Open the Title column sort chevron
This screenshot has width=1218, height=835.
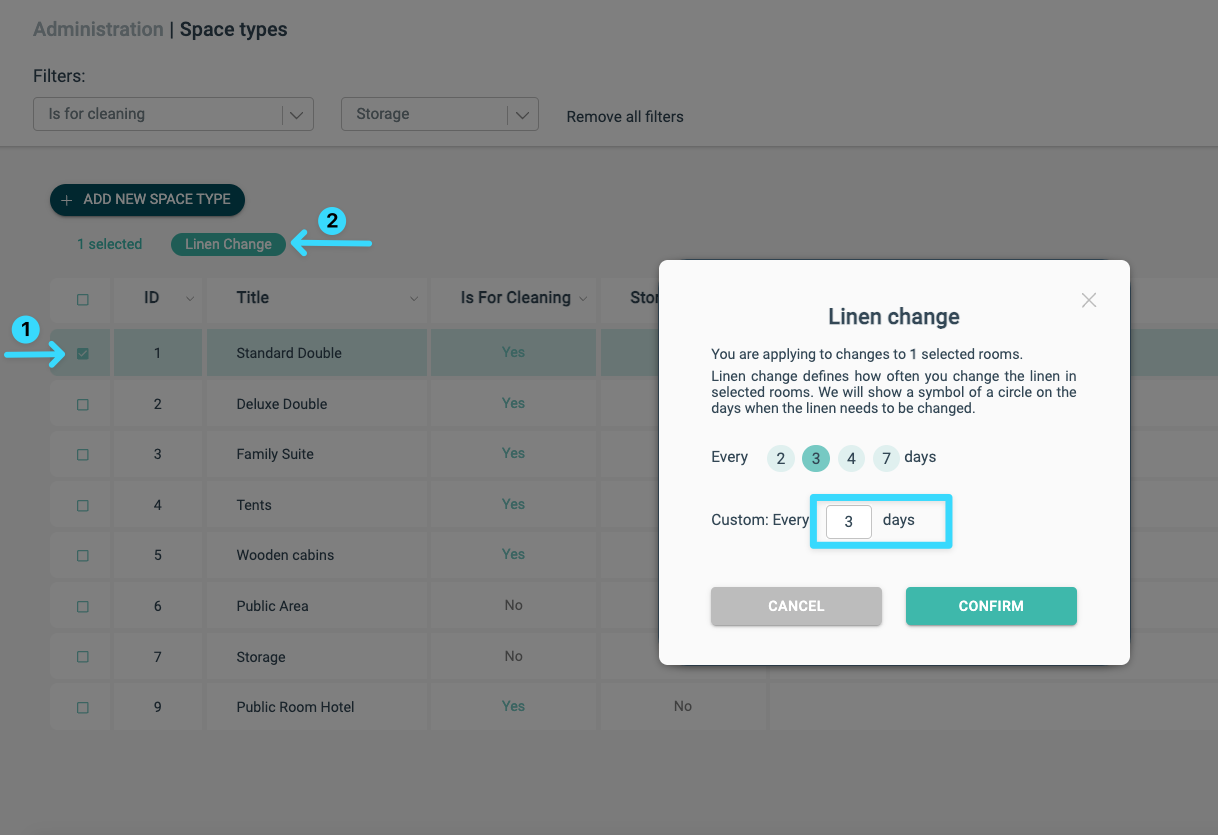(x=414, y=299)
